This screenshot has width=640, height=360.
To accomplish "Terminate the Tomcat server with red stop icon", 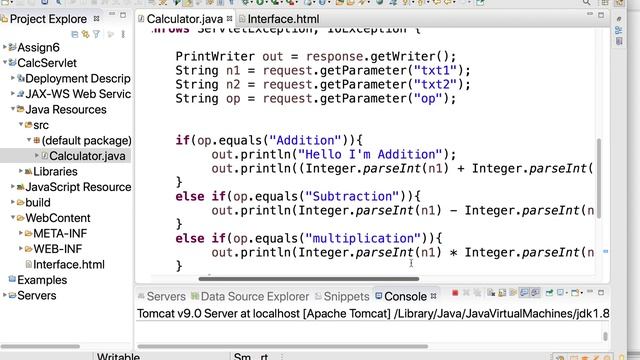I will point(455,293).
